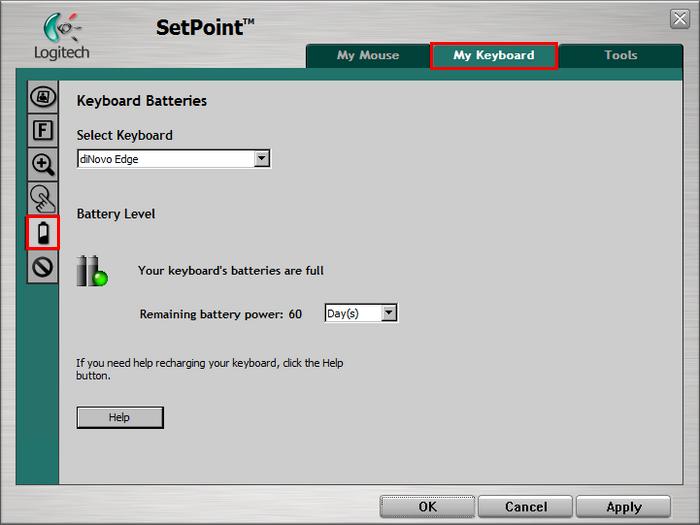The height and width of the screenshot is (525, 700).
Task: Switch to the My Mouse tab
Action: (368, 55)
